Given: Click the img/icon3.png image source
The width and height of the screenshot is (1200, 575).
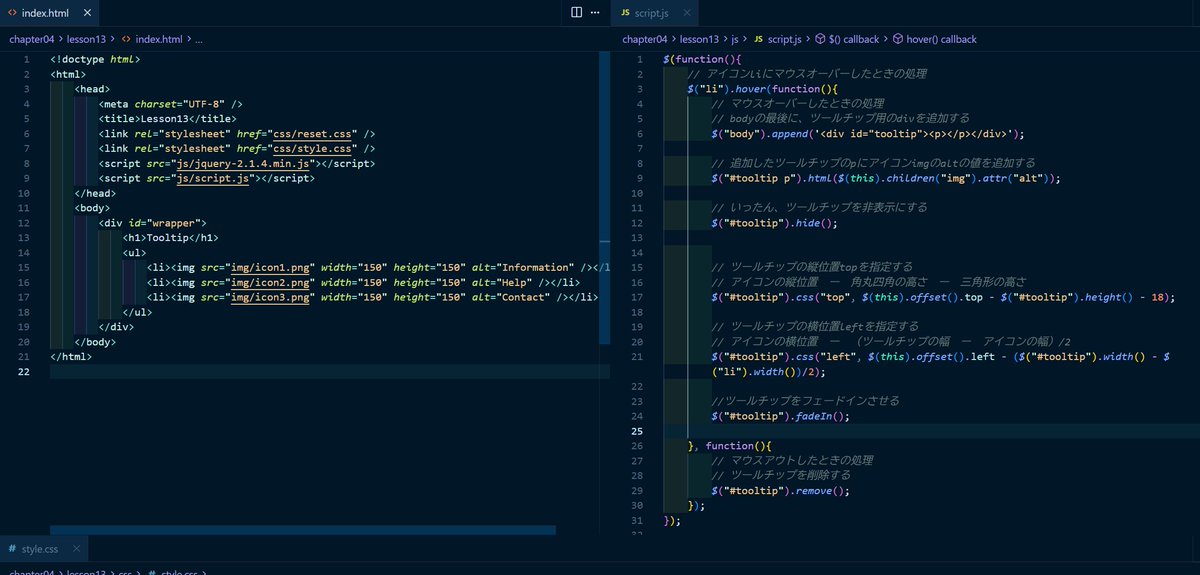Looking at the screenshot, I should point(271,297).
